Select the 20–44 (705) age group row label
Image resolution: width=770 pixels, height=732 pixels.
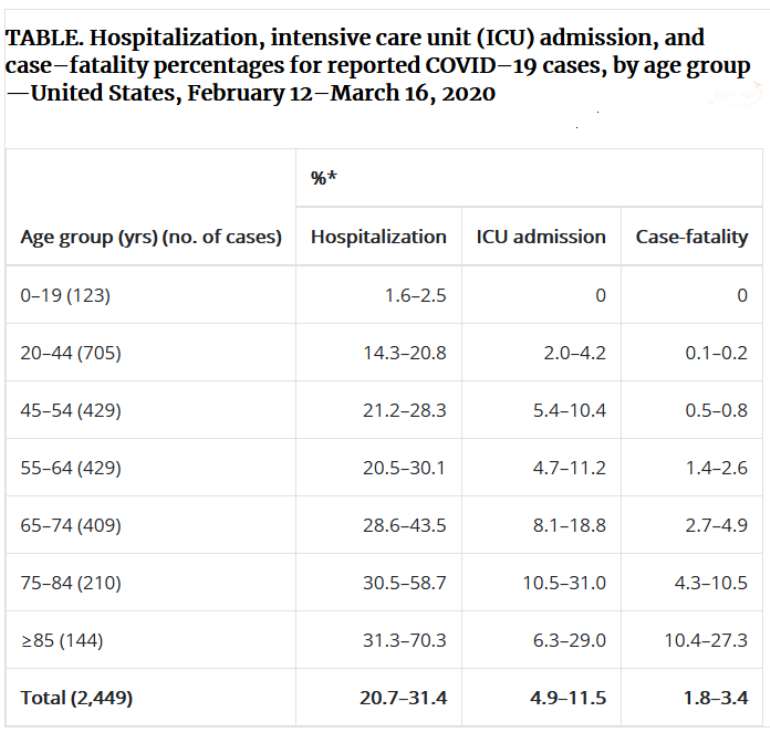[x=69, y=353]
